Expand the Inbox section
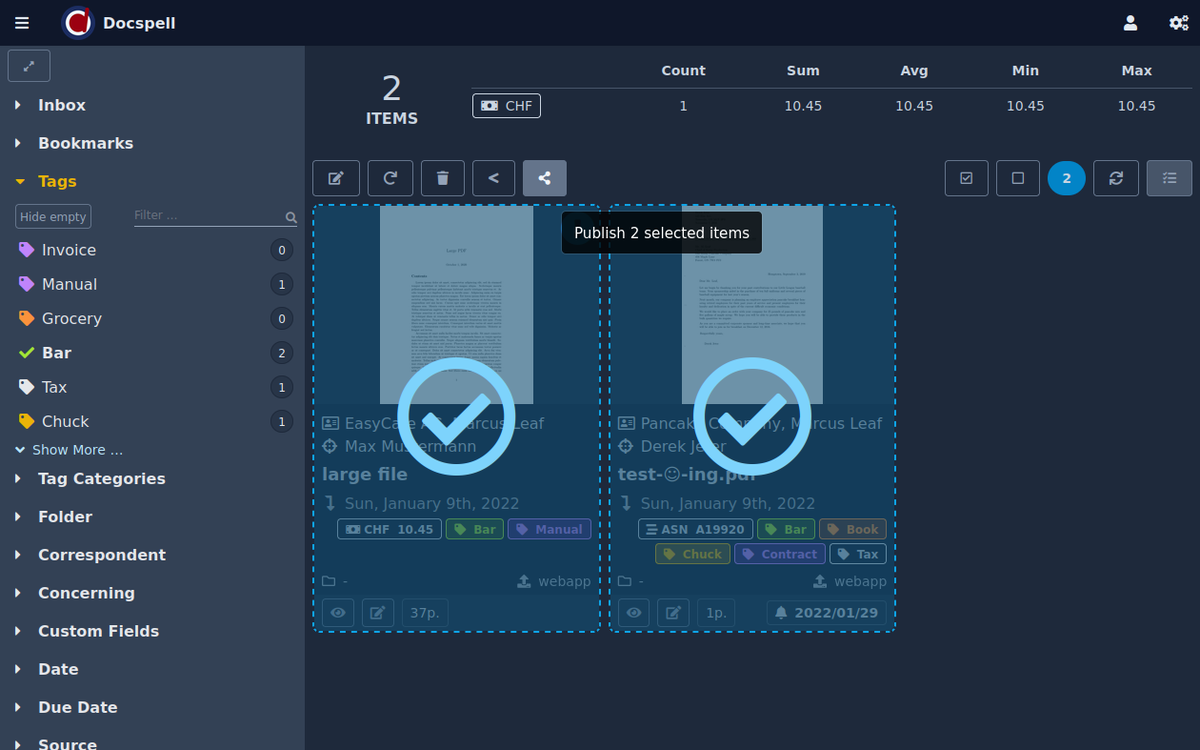This screenshot has width=1200, height=750. 61,105
